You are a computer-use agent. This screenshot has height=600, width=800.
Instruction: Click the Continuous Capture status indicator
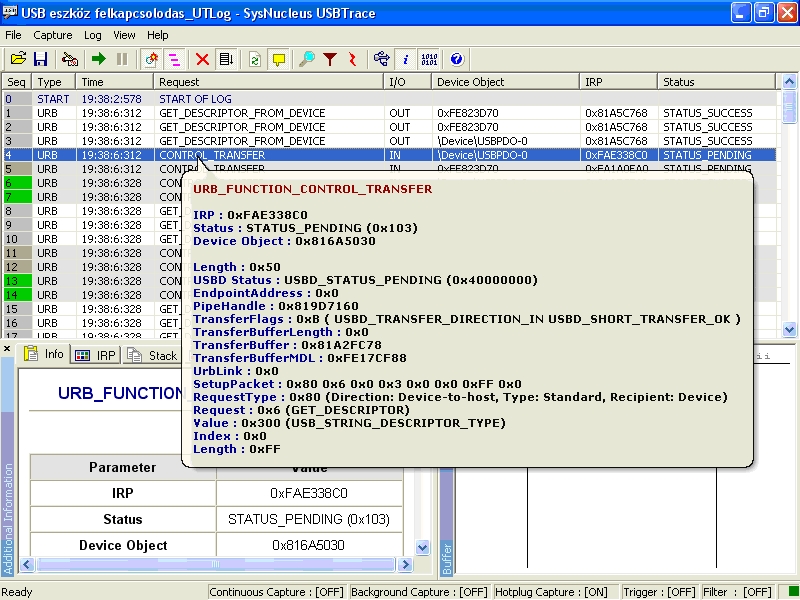click(x=278, y=592)
